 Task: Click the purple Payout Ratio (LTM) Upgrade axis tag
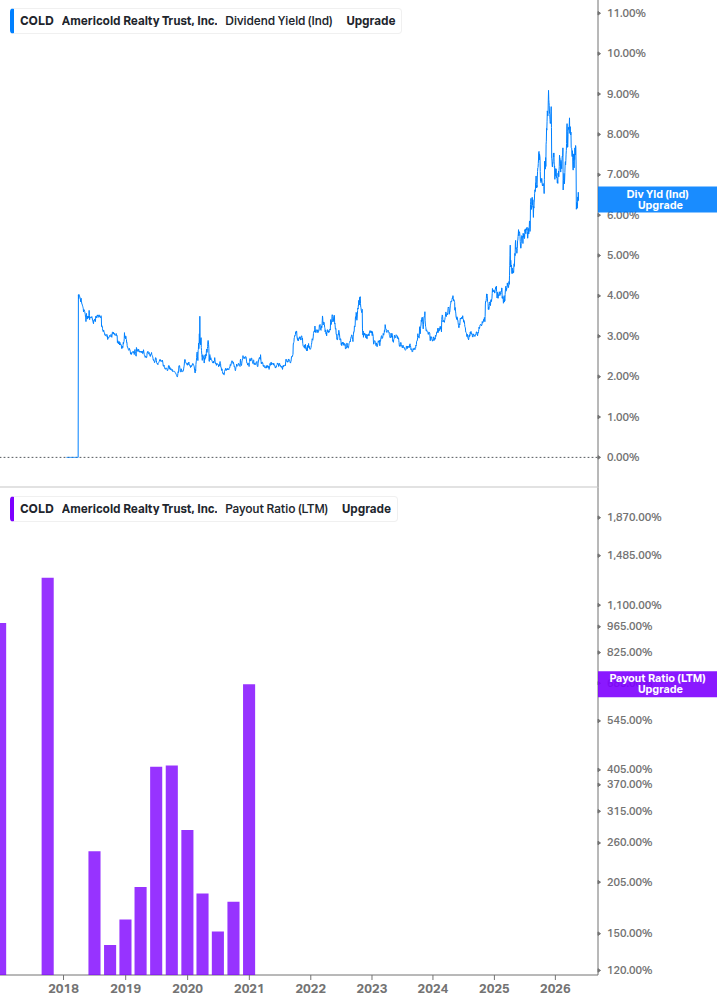(x=657, y=684)
